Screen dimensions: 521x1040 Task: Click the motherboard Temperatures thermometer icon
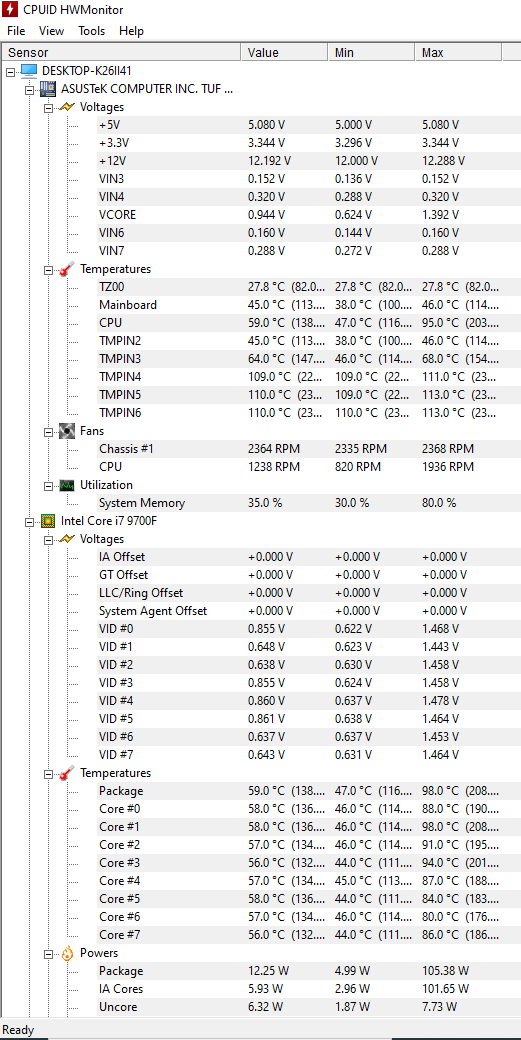67,269
